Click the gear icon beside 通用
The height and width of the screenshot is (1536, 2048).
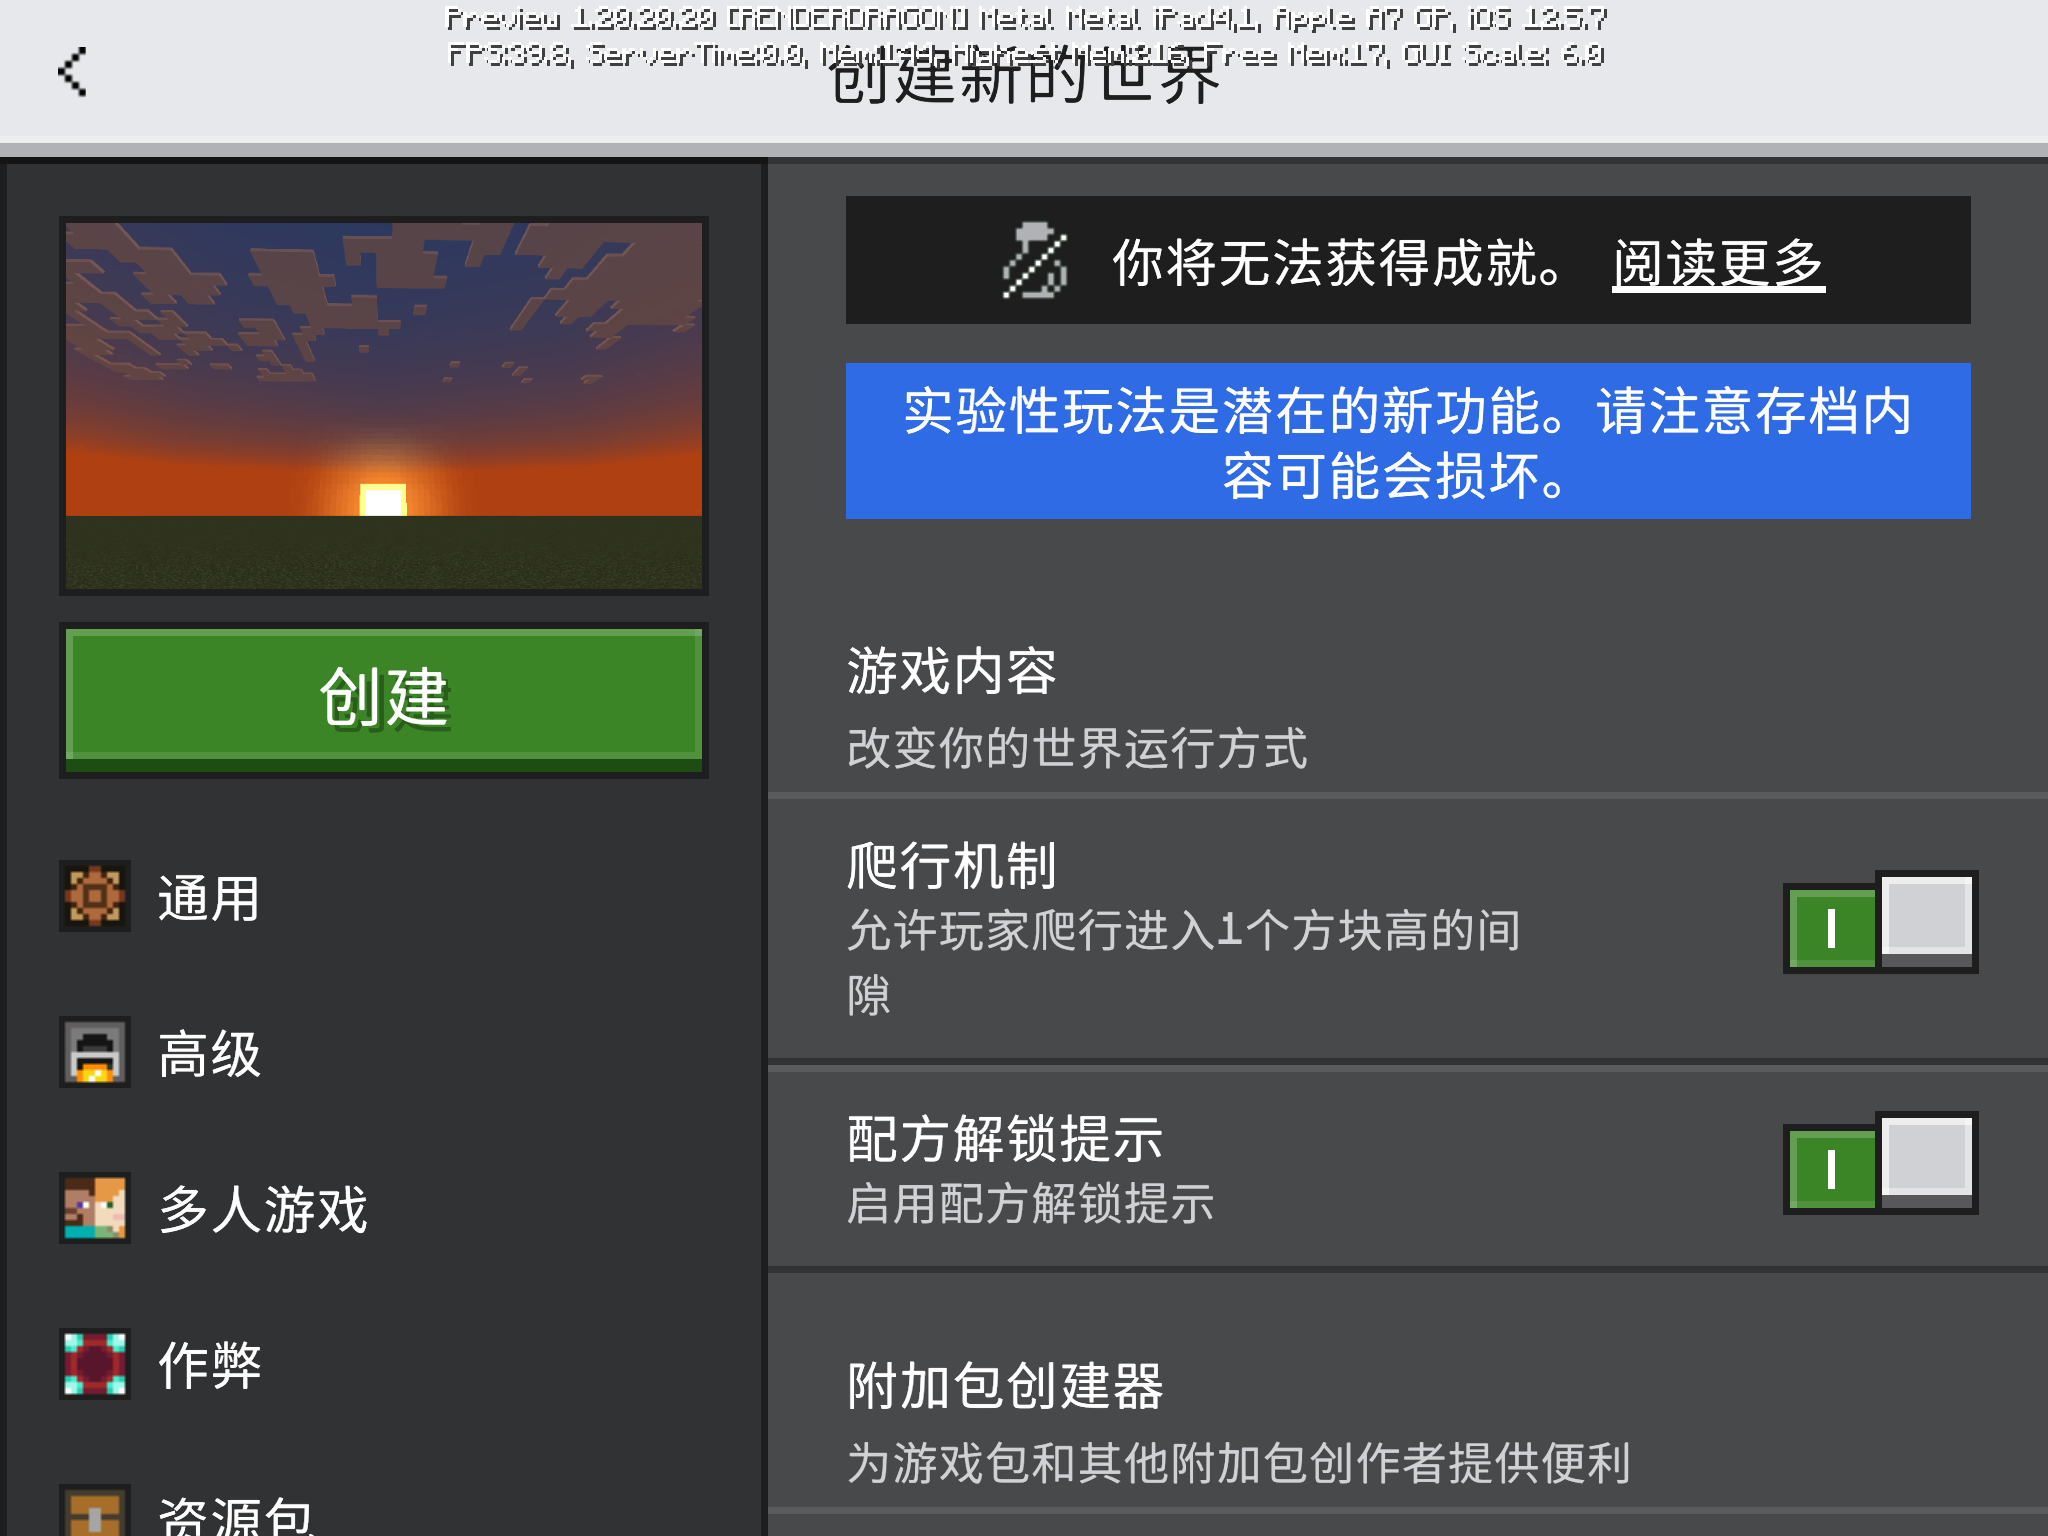[95, 897]
